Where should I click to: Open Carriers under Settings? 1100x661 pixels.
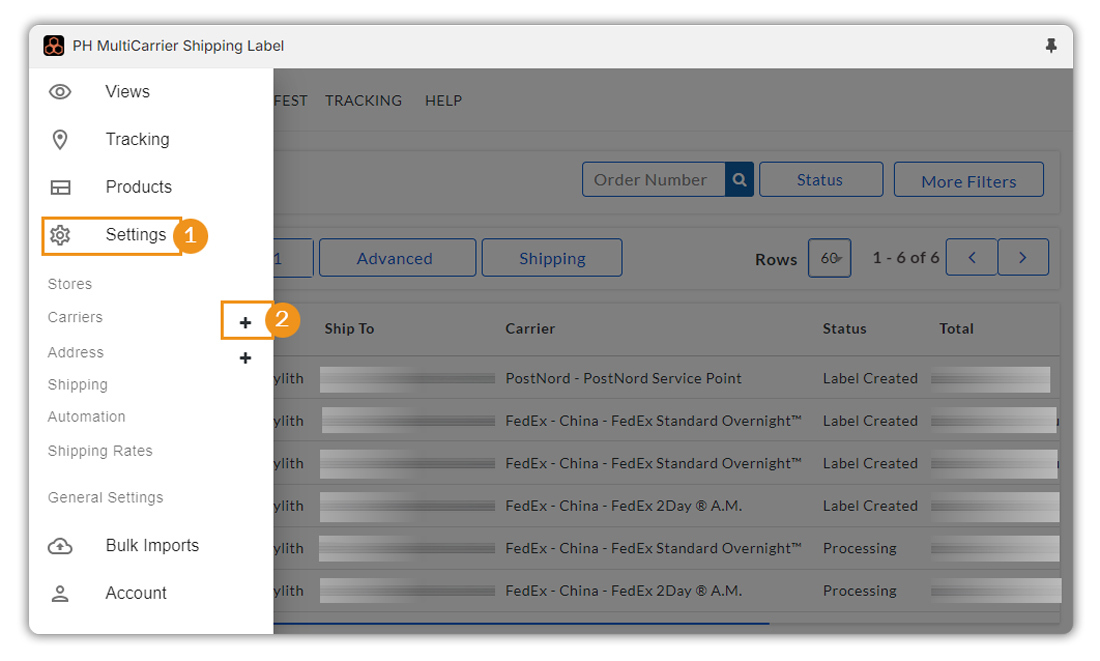click(x=75, y=317)
